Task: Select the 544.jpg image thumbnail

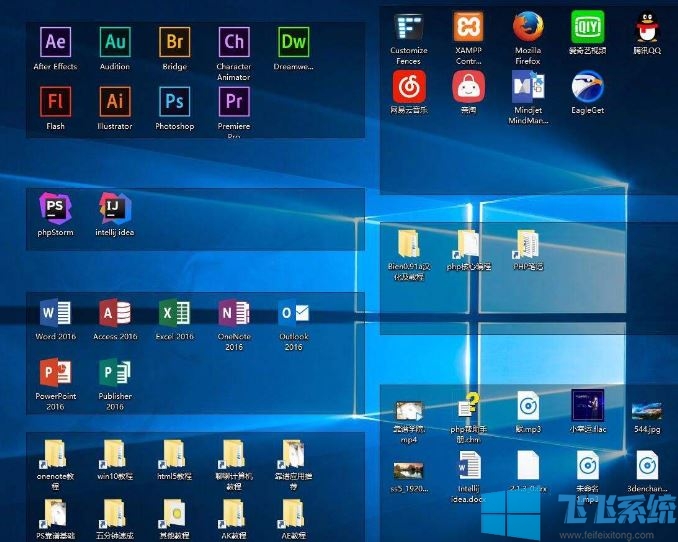Action: click(x=646, y=411)
